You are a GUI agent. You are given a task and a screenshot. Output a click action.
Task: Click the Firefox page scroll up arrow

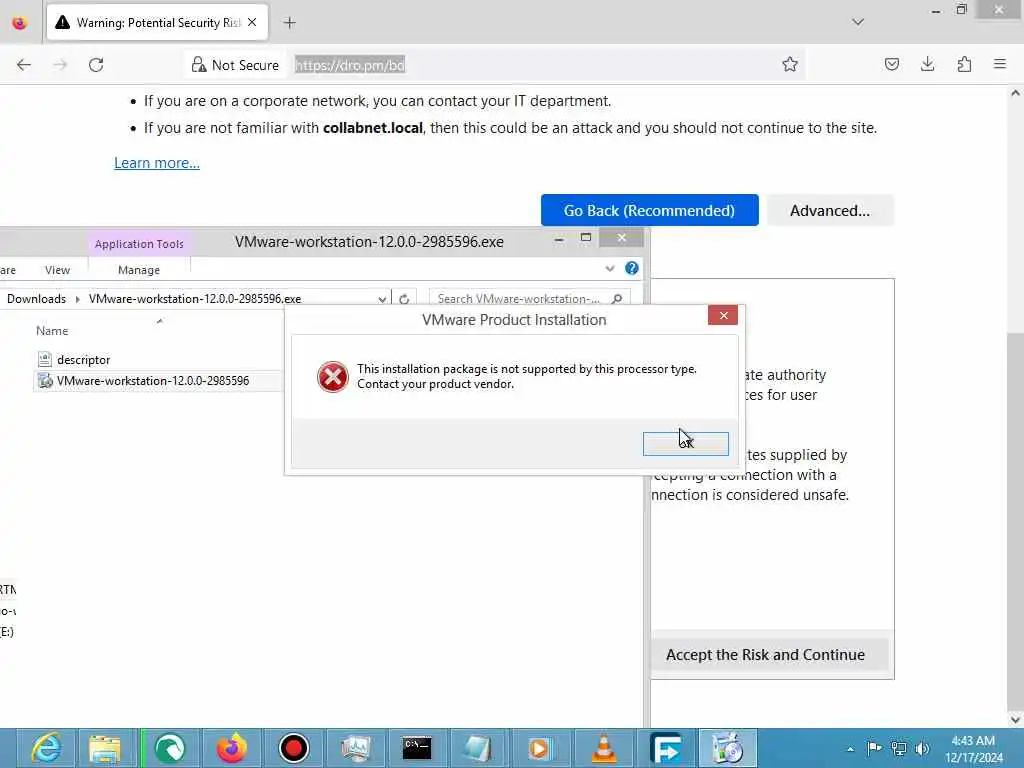[x=1016, y=93]
